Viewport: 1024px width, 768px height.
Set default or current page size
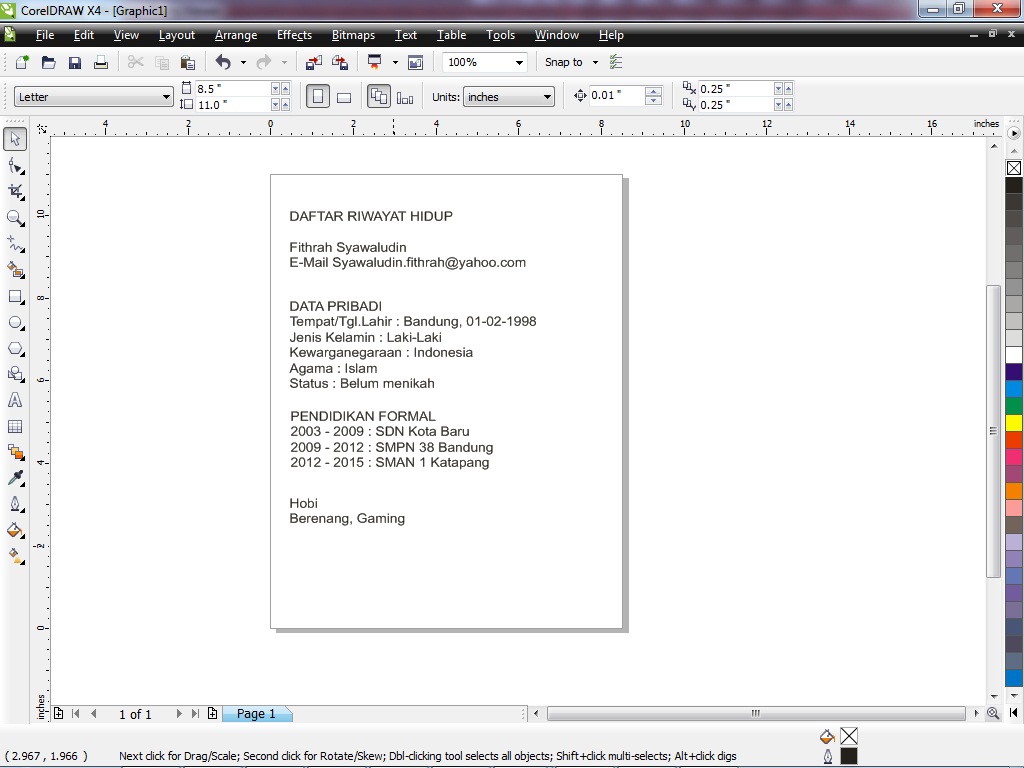[379, 97]
